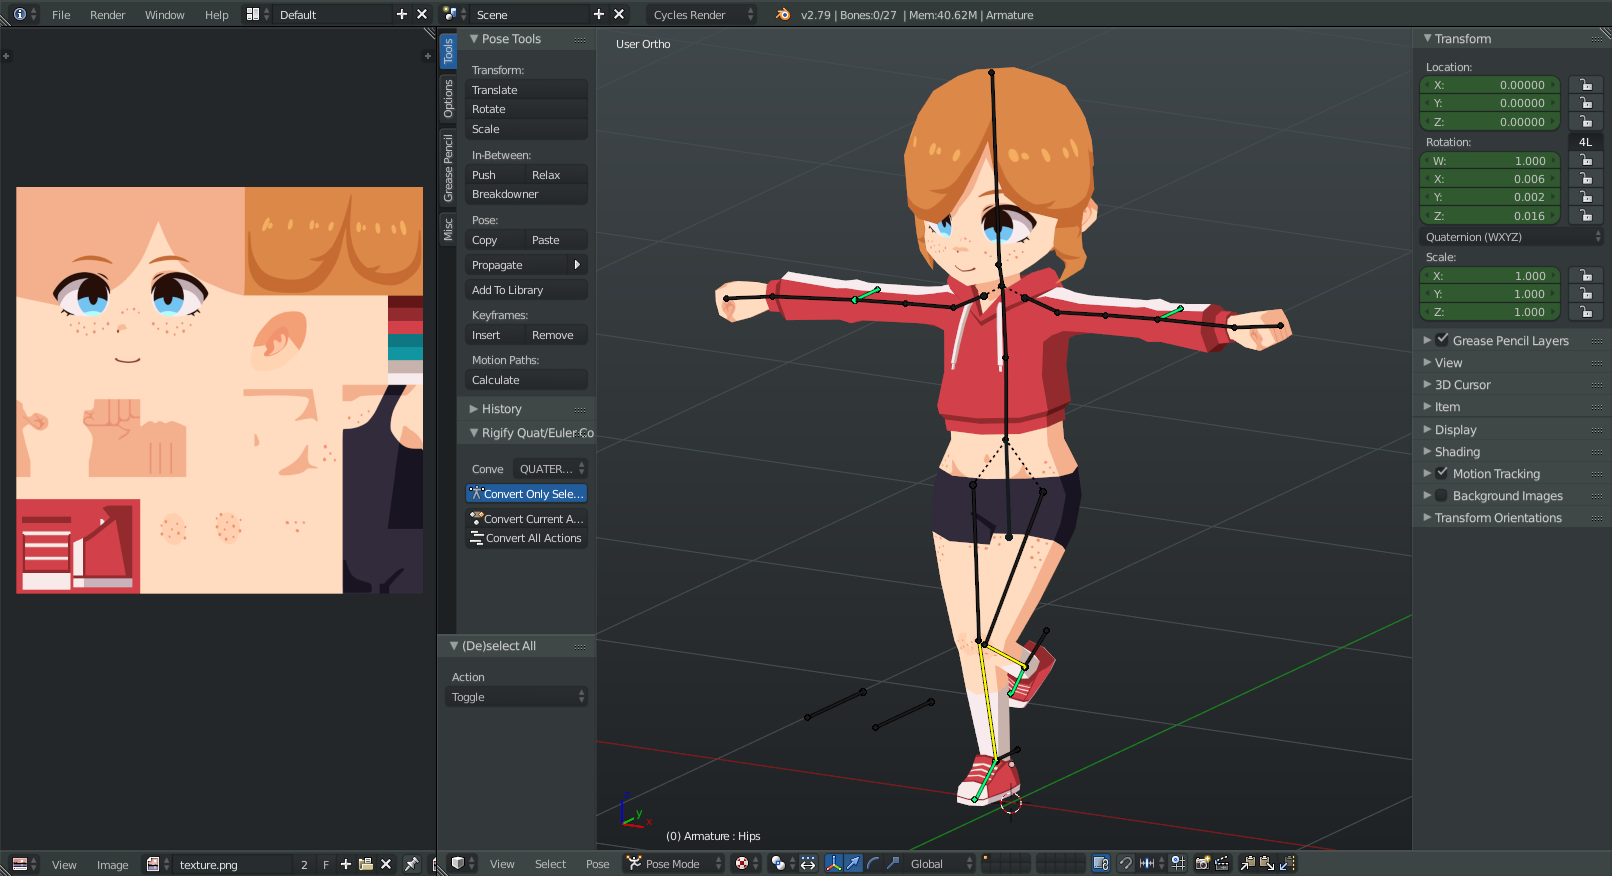Uncheck Motion Tracking checkbox

(x=1442, y=473)
